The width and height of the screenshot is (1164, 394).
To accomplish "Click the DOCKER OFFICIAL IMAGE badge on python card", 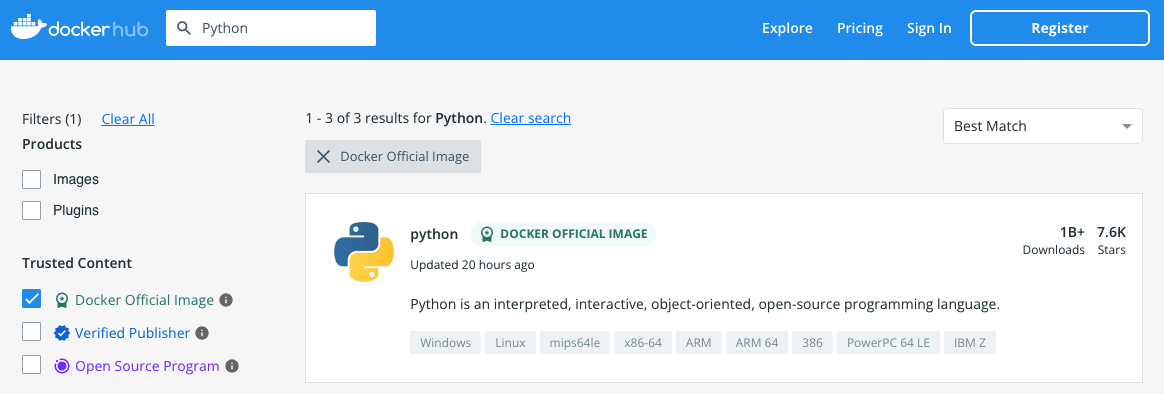I will coord(563,234).
